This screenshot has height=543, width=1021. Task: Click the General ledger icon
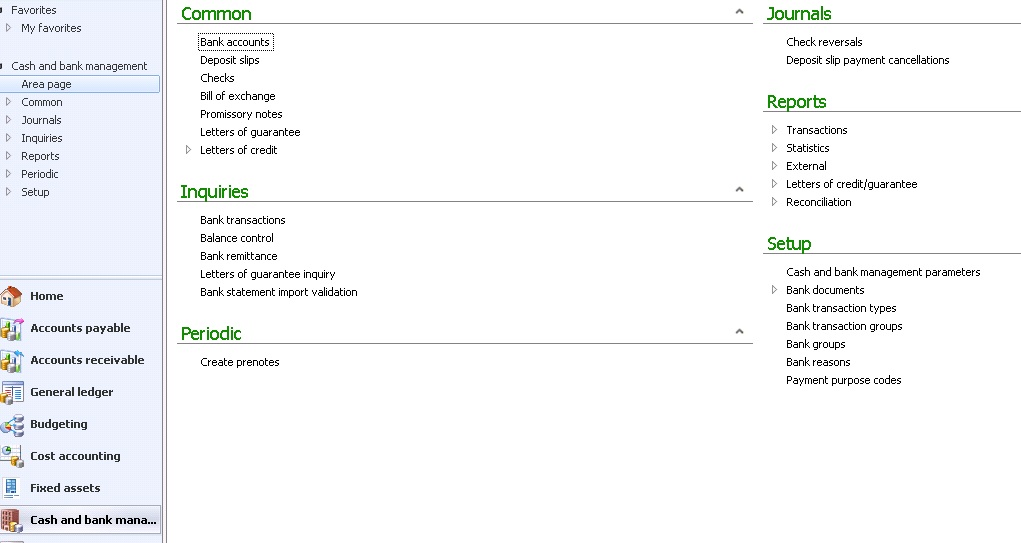click(12, 392)
